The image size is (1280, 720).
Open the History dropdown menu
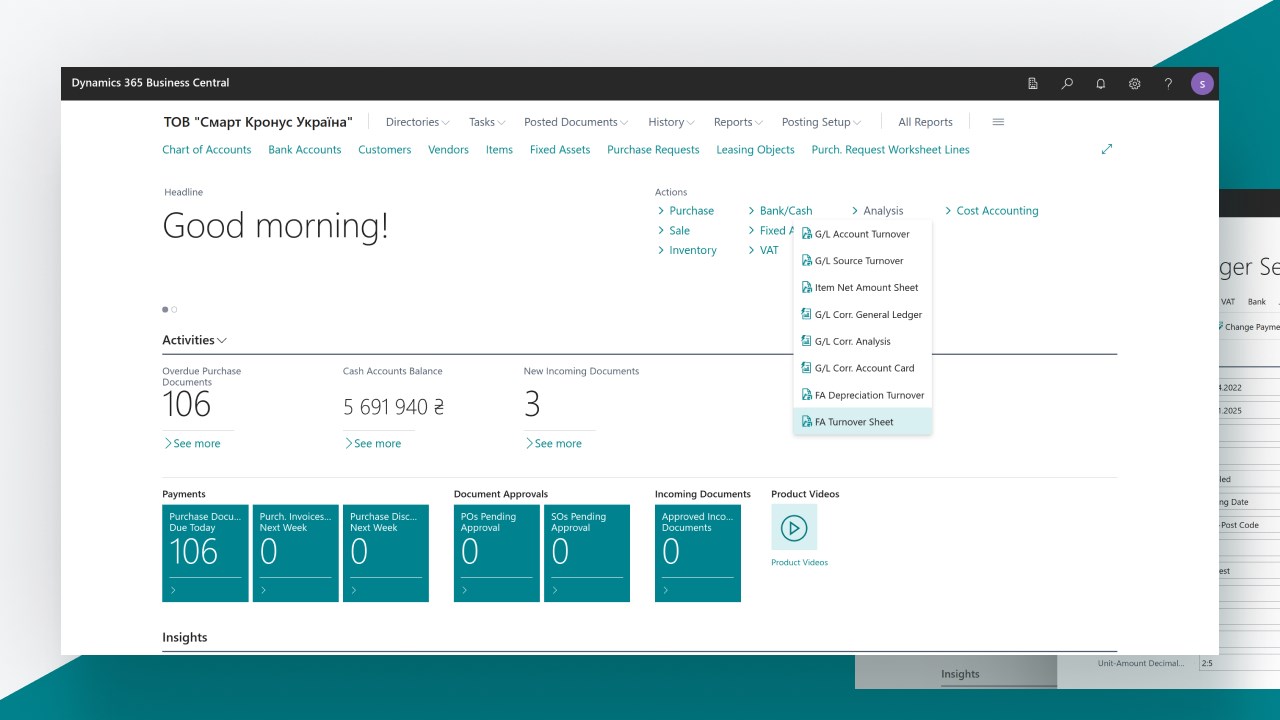click(x=672, y=122)
